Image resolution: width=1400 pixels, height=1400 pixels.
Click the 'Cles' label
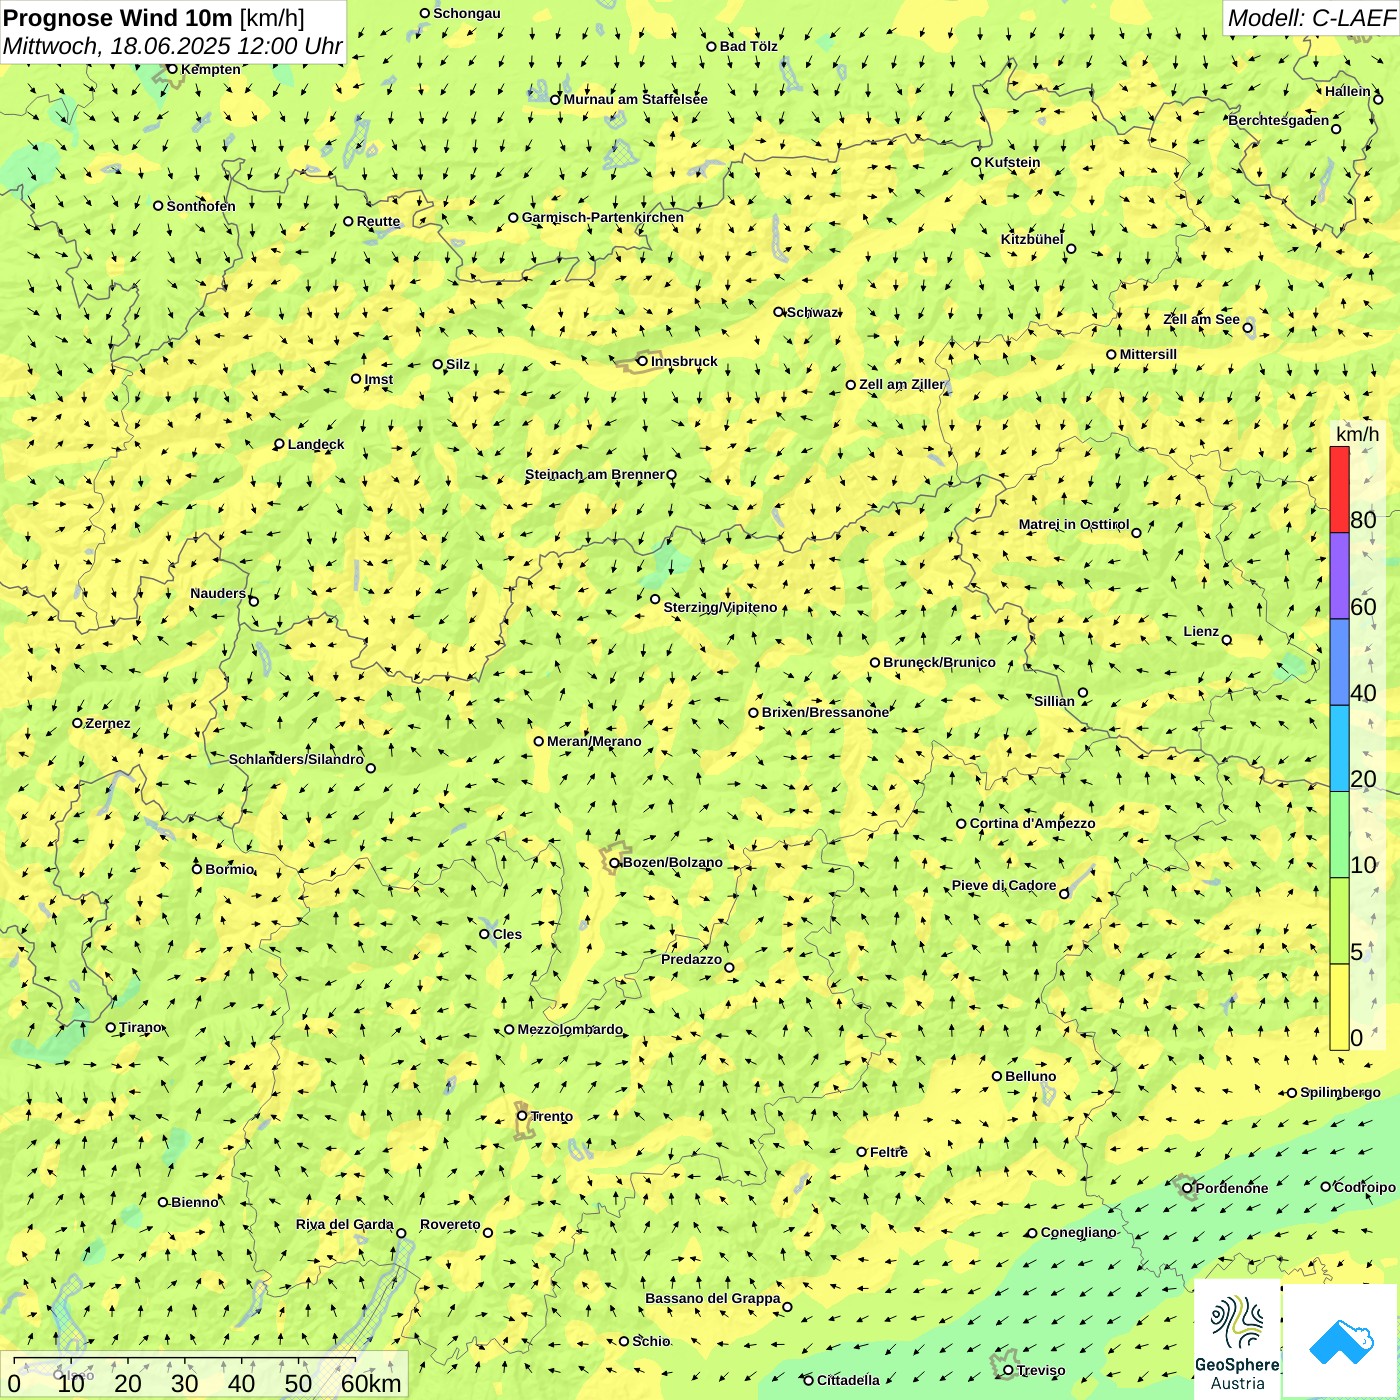click(x=507, y=934)
